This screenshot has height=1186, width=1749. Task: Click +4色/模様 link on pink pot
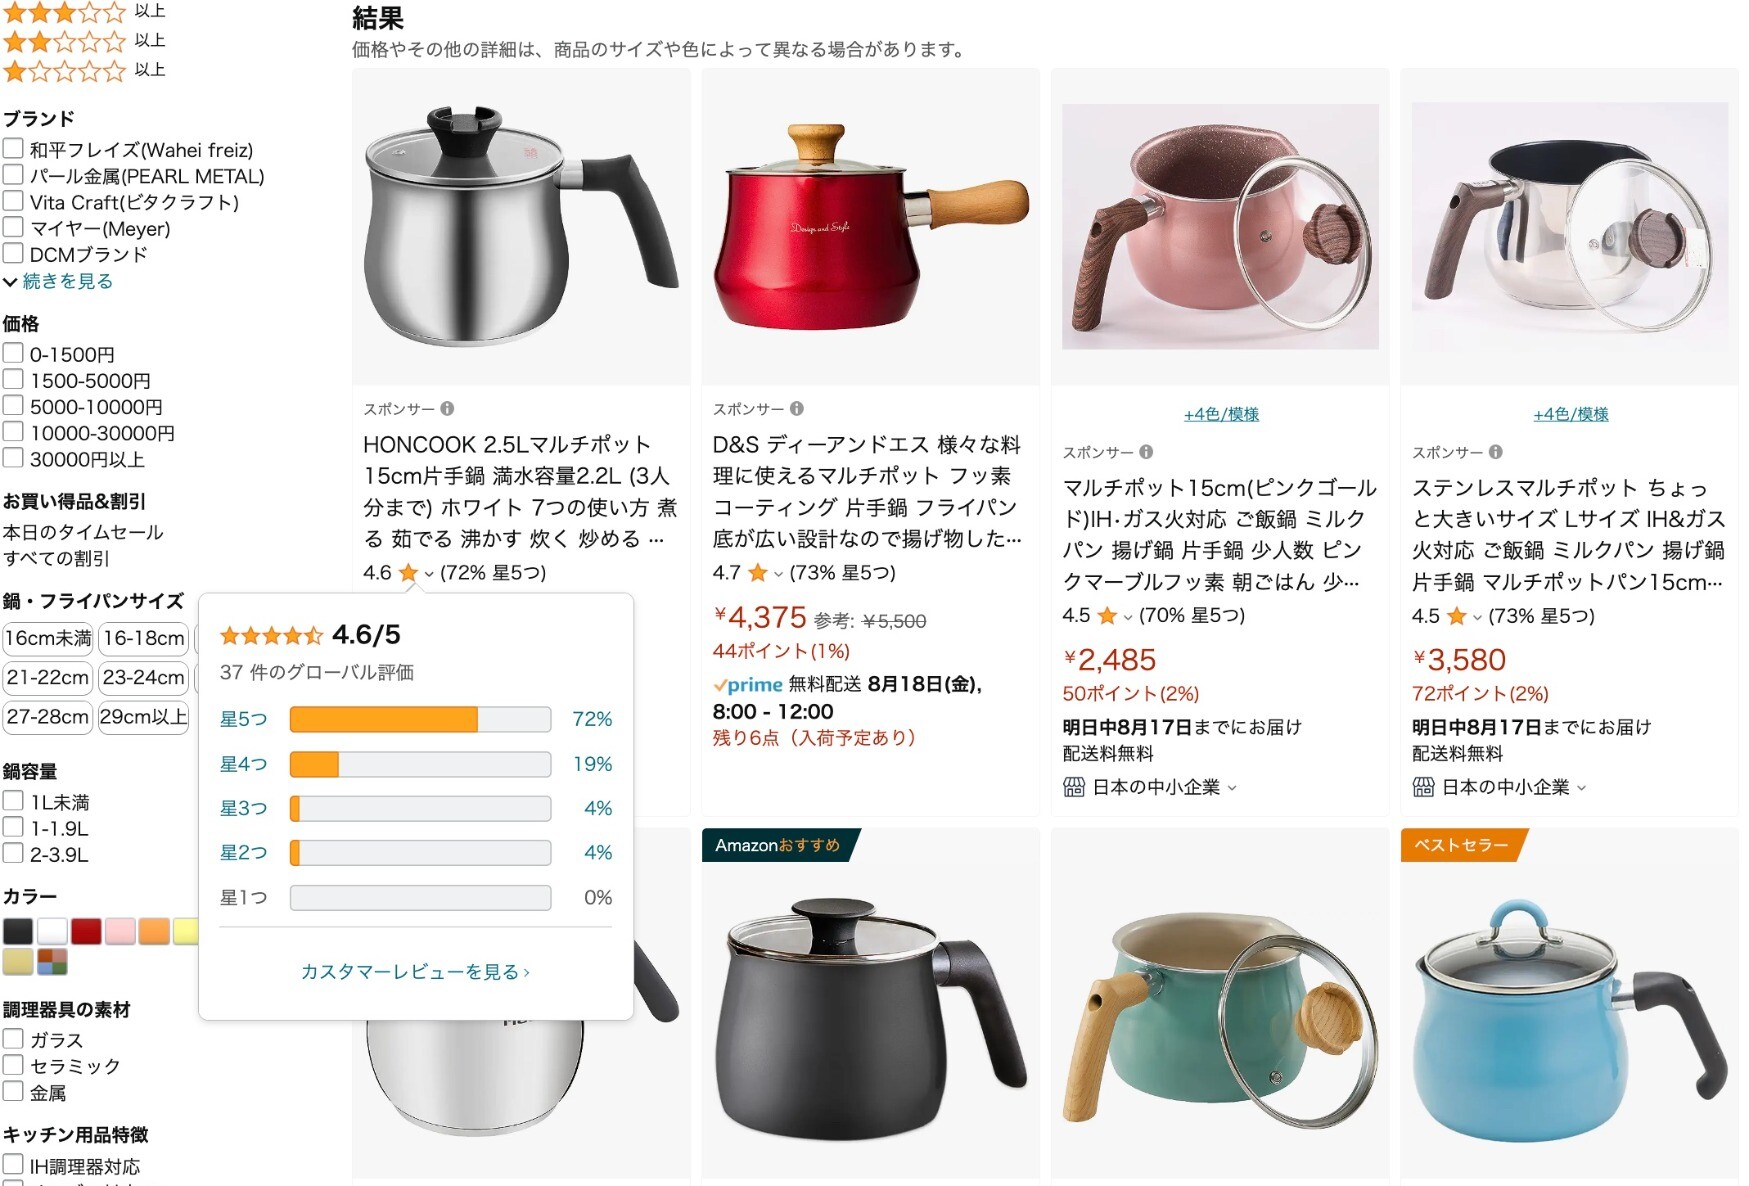(1221, 414)
